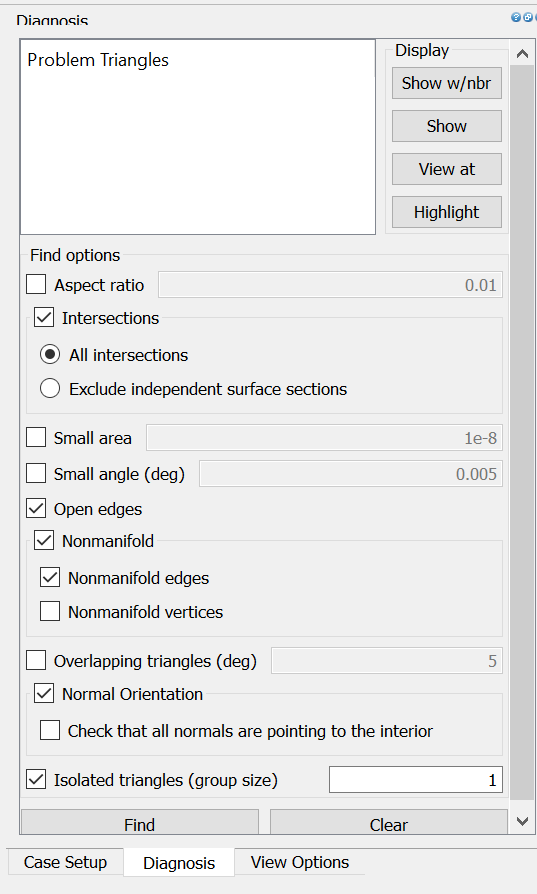
Task: Open the View Options tab
Action: (300, 862)
